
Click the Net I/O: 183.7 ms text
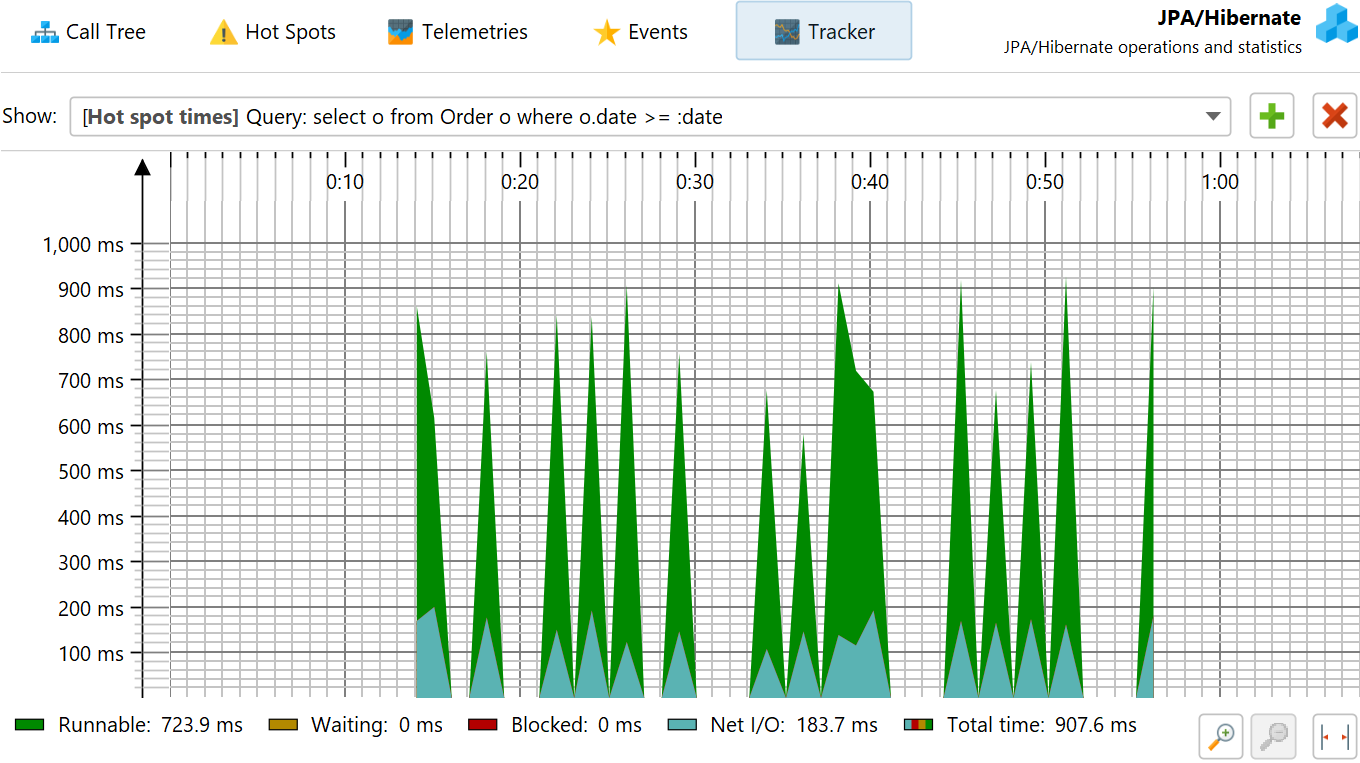794,725
